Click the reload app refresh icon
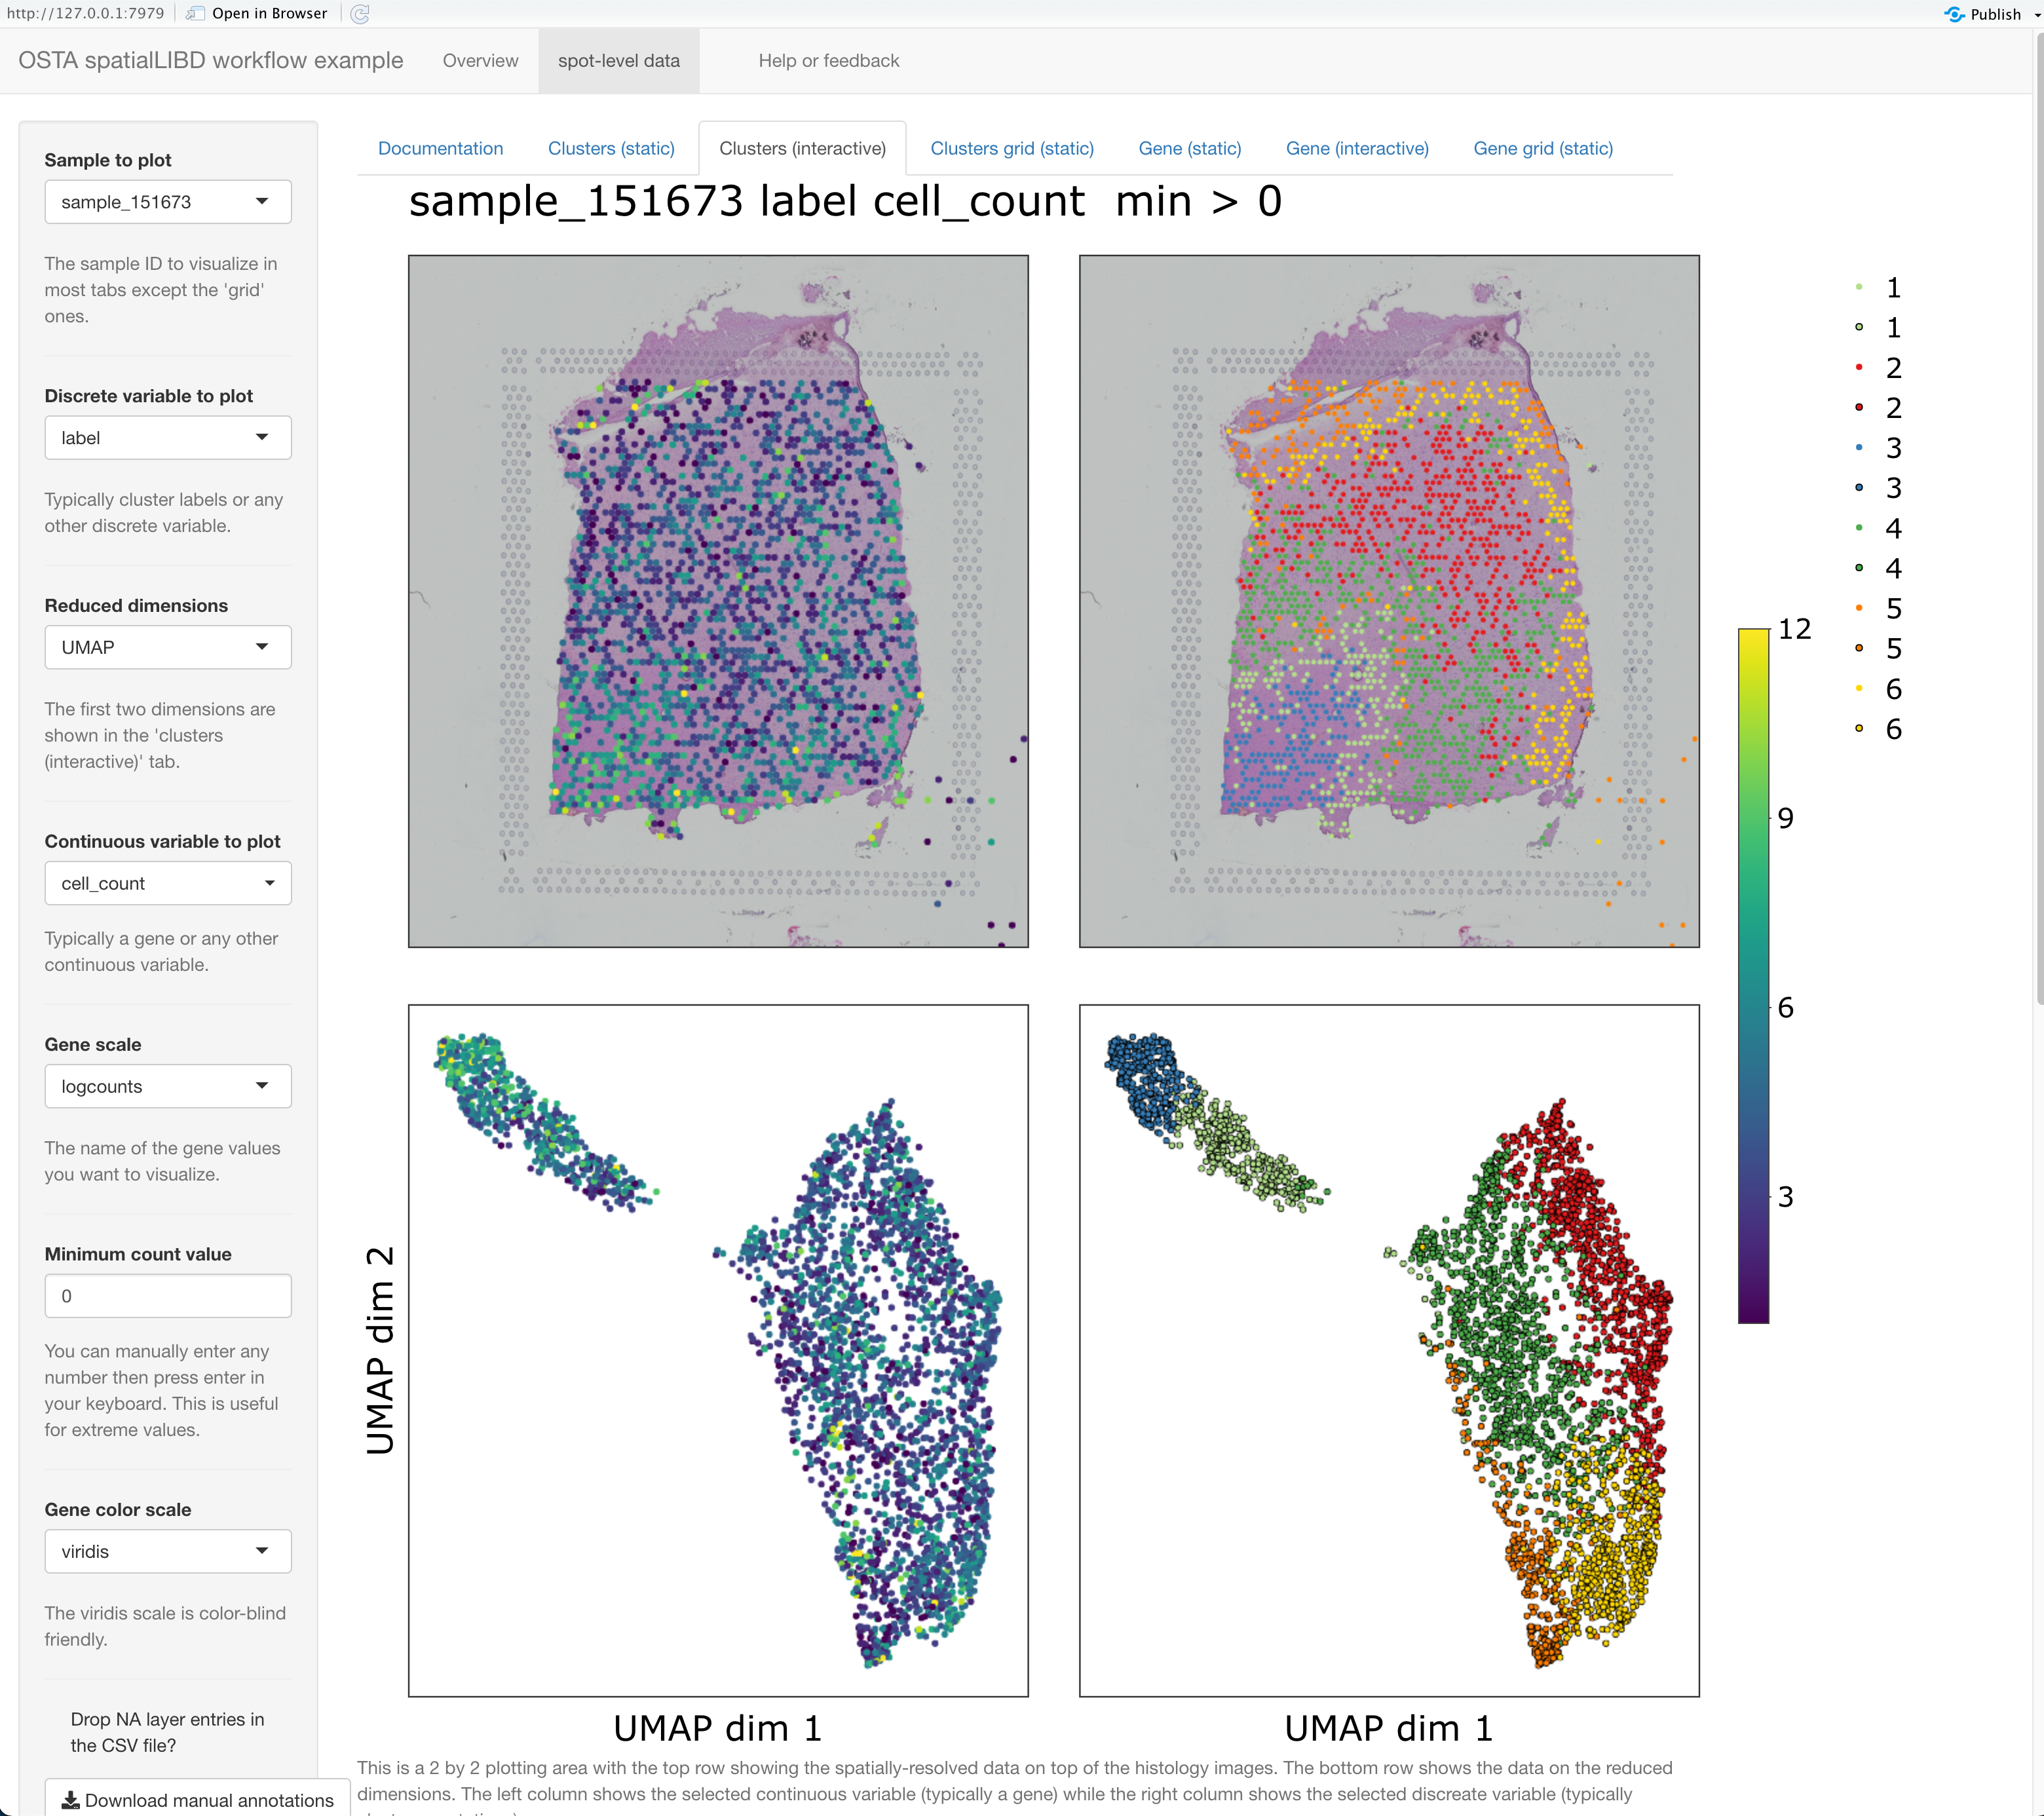This screenshot has height=1816, width=2044. pyautogui.click(x=361, y=13)
